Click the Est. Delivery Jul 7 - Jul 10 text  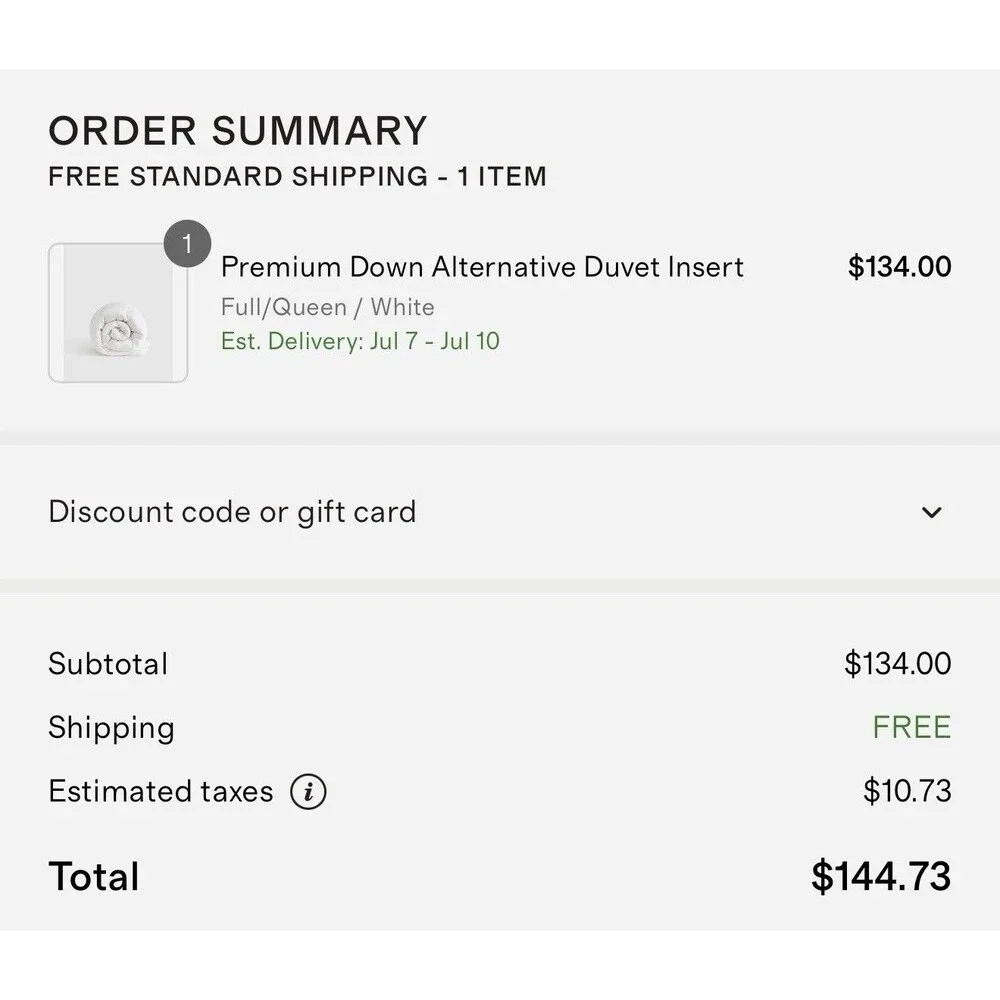(360, 341)
